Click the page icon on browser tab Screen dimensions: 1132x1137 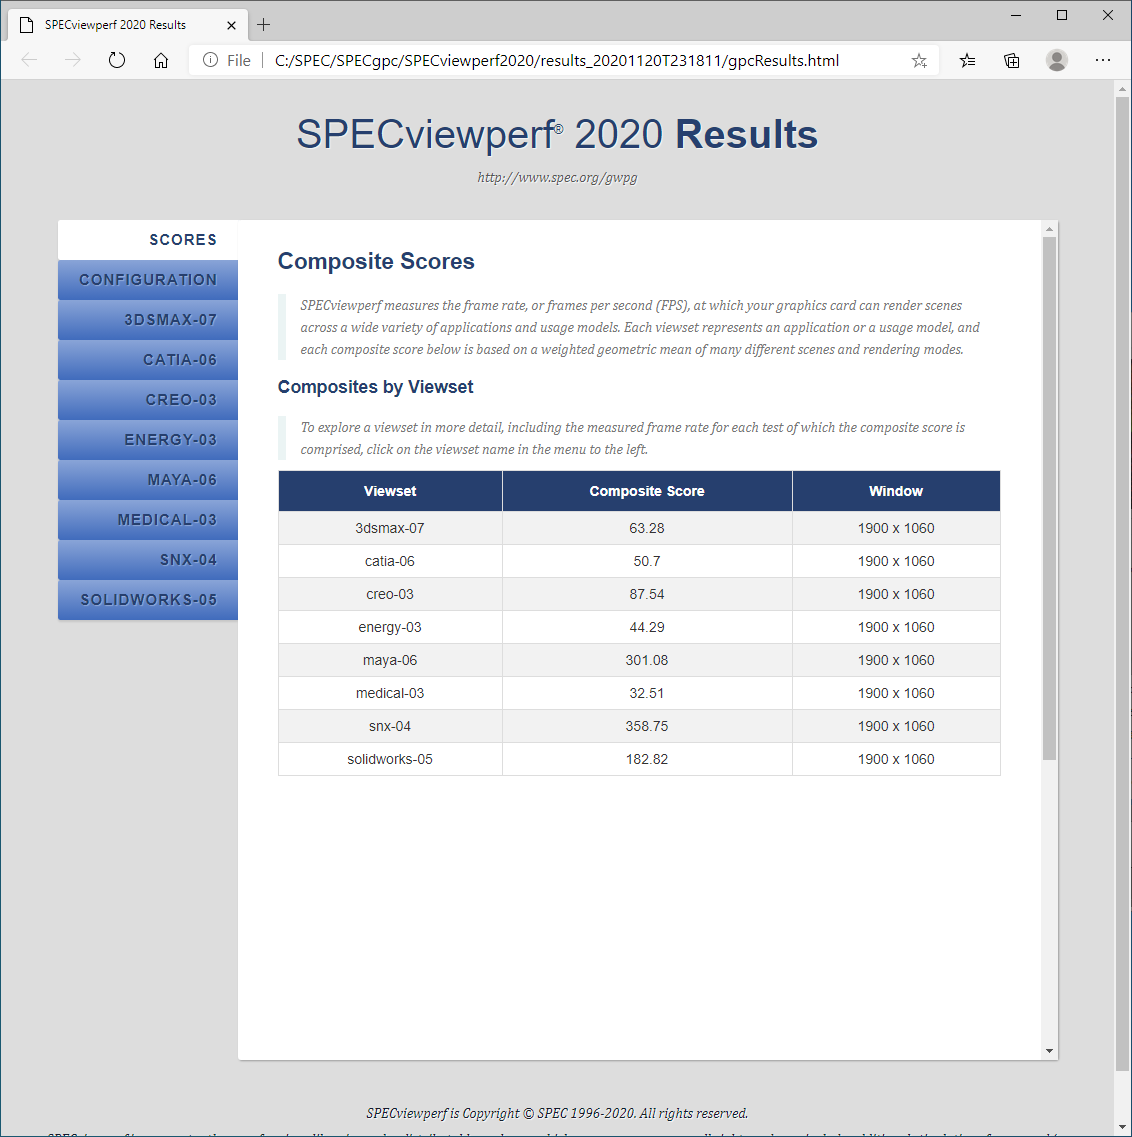[27, 25]
